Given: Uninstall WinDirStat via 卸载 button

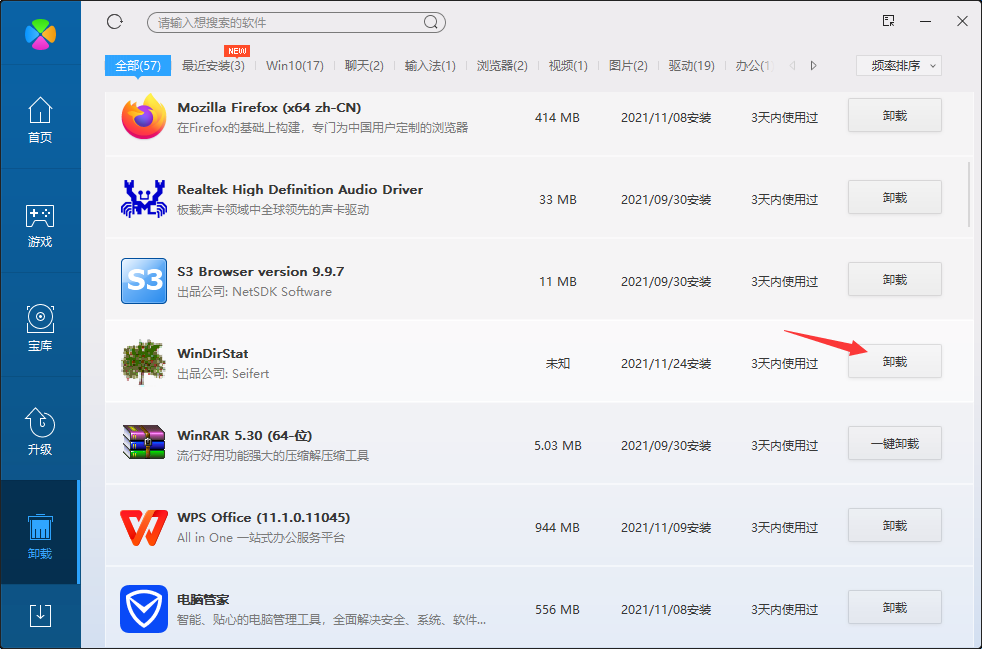Looking at the screenshot, I should click(x=895, y=361).
